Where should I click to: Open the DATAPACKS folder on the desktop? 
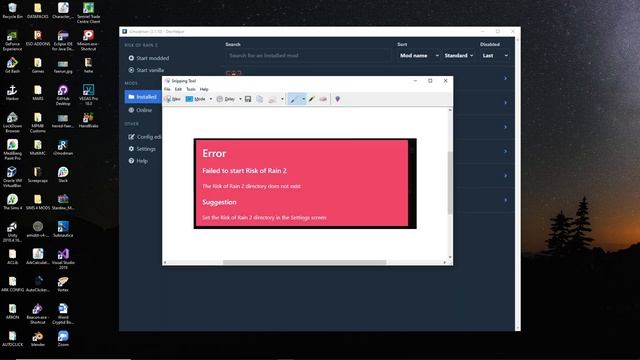pyautogui.click(x=38, y=11)
